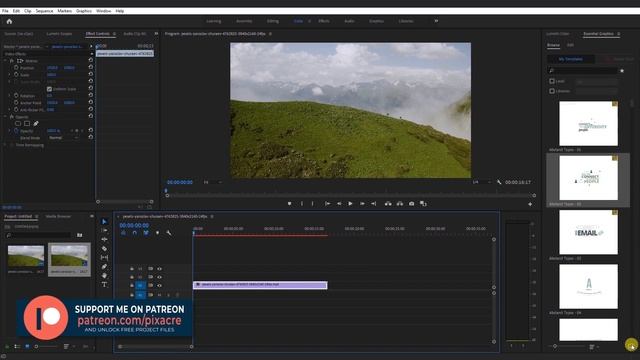The width and height of the screenshot is (640, 360).
Task: Open the File menu
Action: click(5, 11)
